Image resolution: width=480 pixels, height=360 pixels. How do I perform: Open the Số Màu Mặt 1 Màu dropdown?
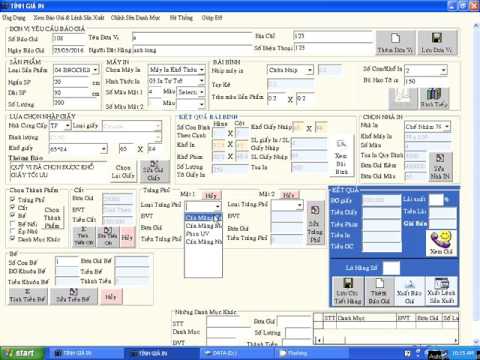[201, 92]
